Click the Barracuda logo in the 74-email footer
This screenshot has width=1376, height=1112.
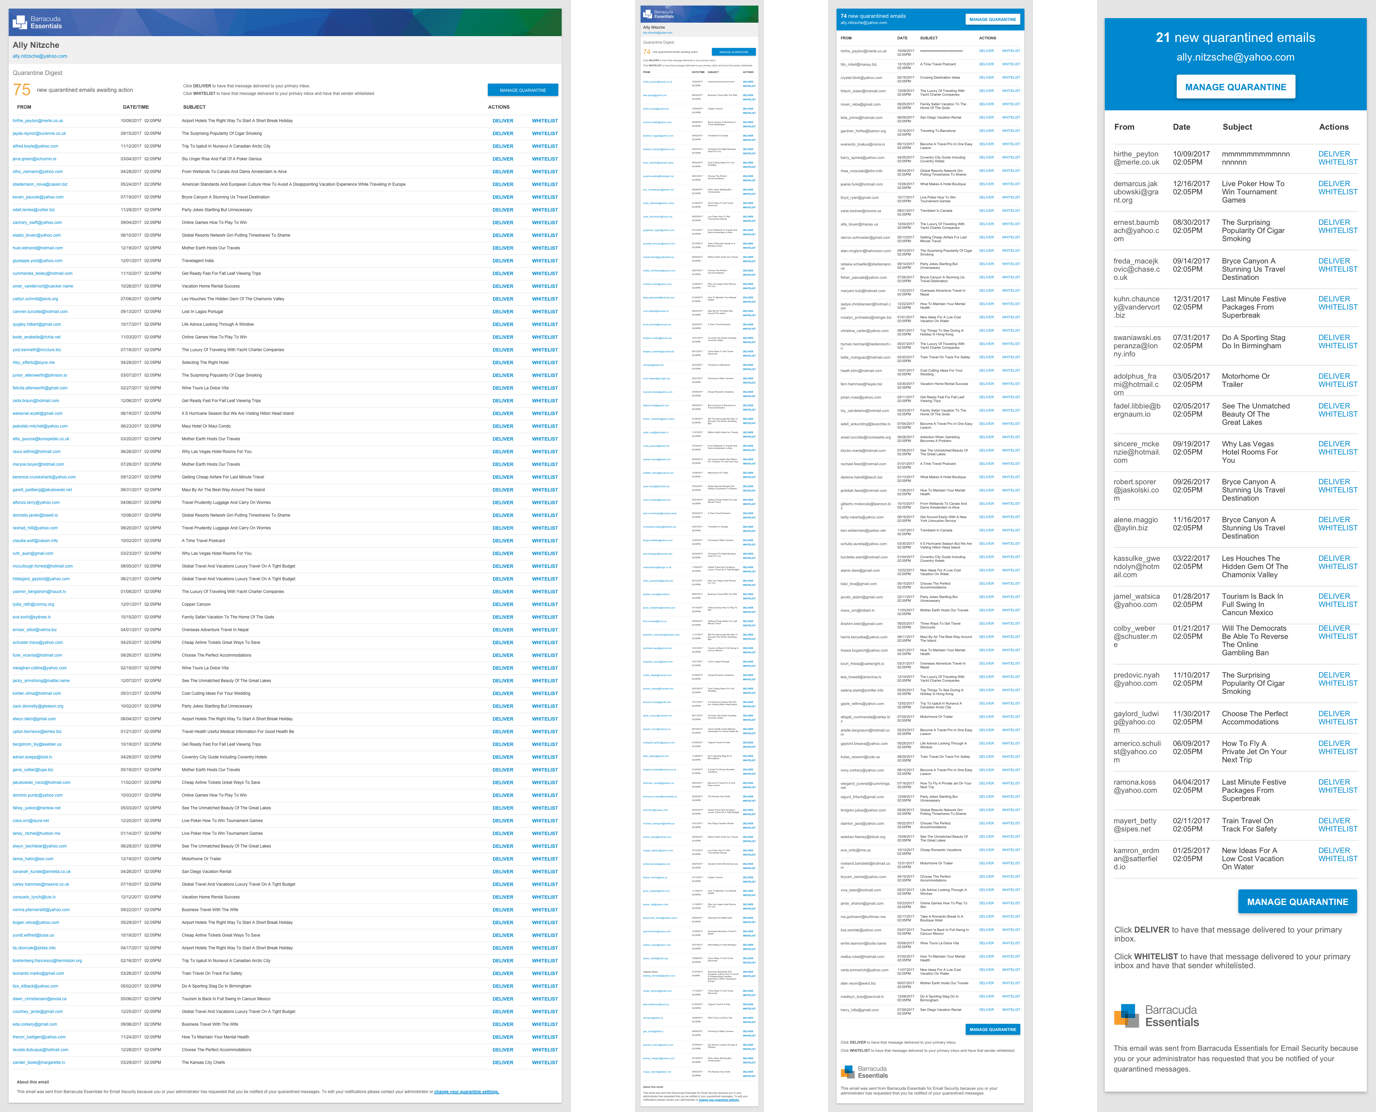(849, 1071)
